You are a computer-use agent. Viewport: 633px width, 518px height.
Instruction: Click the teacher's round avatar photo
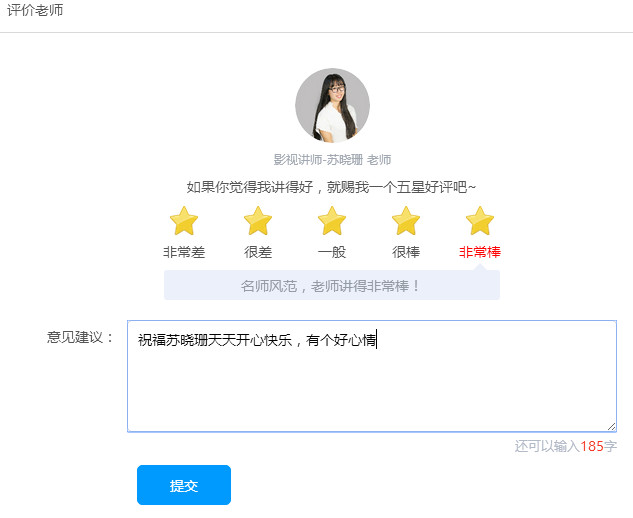(332, 106)
